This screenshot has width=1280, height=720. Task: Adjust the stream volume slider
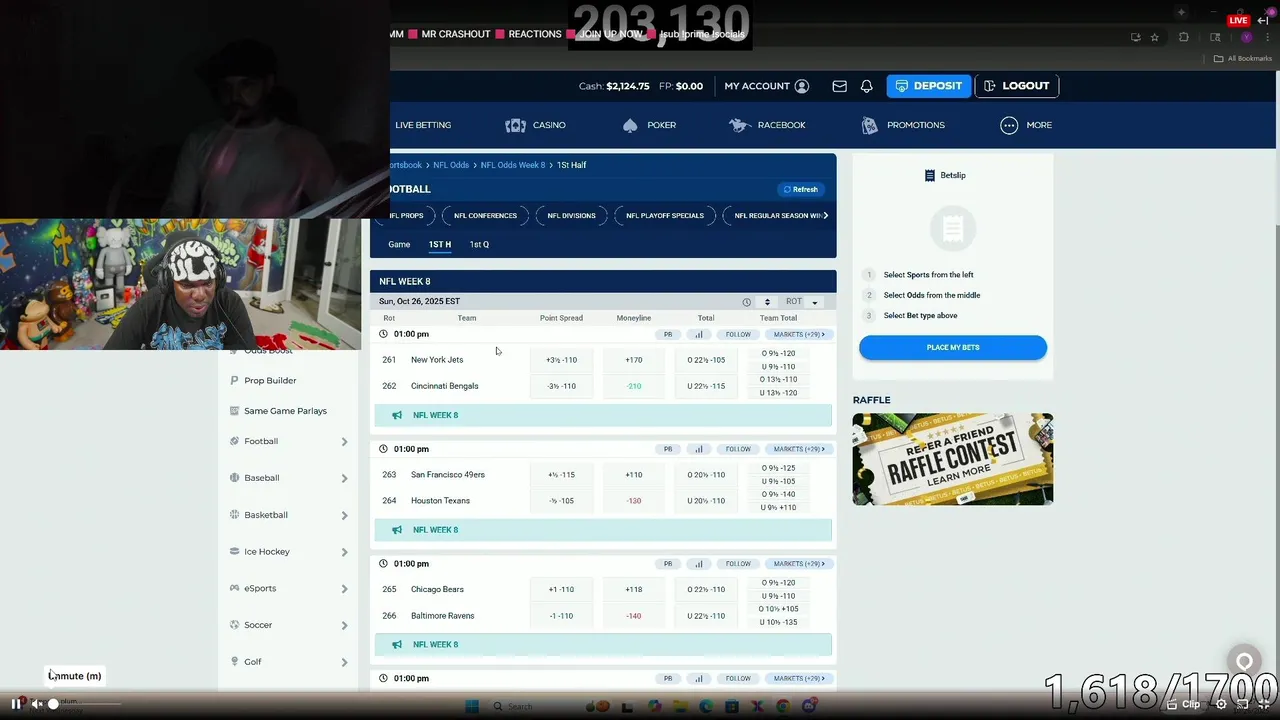[85, 704]
